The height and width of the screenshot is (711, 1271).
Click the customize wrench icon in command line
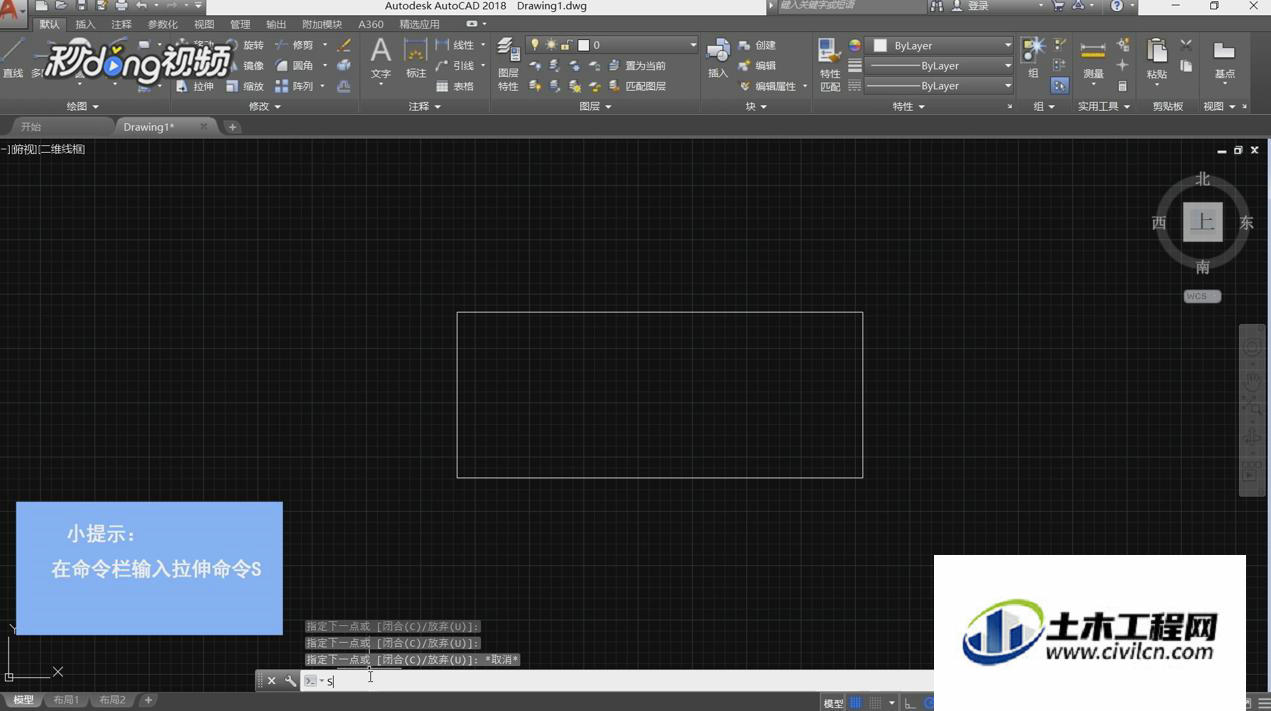click(x=290, y=681)
